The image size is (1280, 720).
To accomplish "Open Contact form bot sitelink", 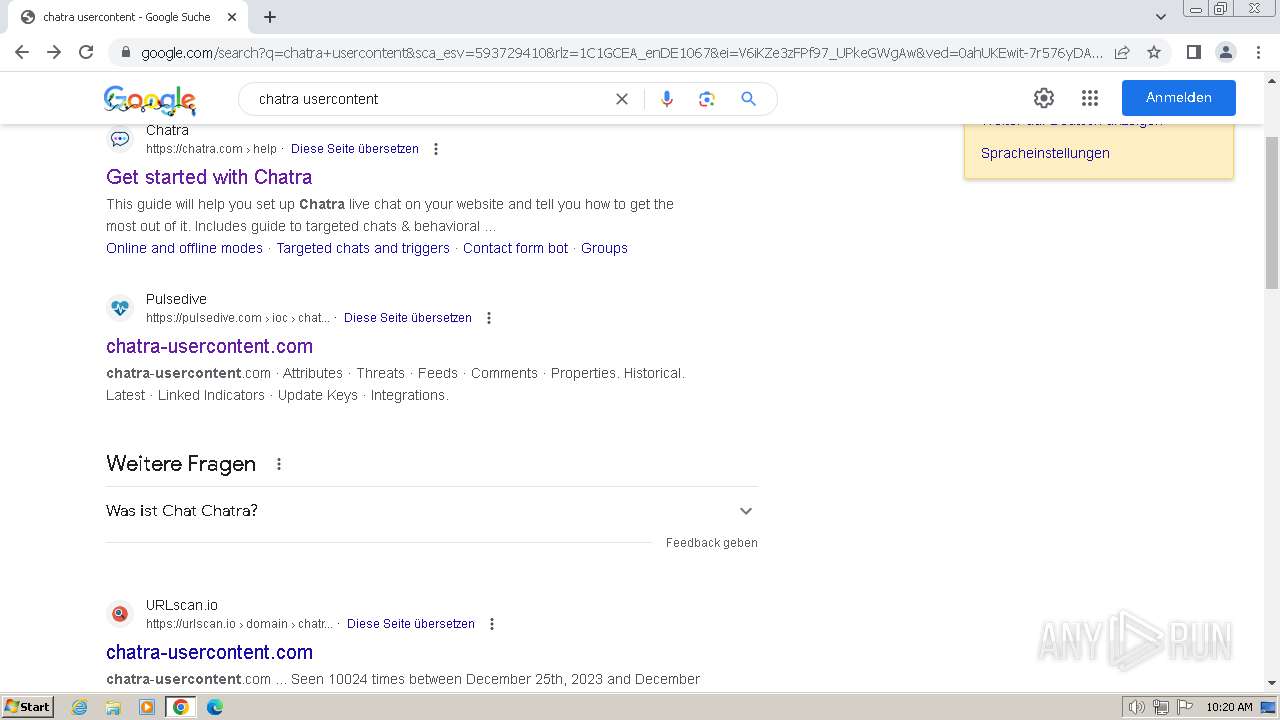I will click(515, 248).
